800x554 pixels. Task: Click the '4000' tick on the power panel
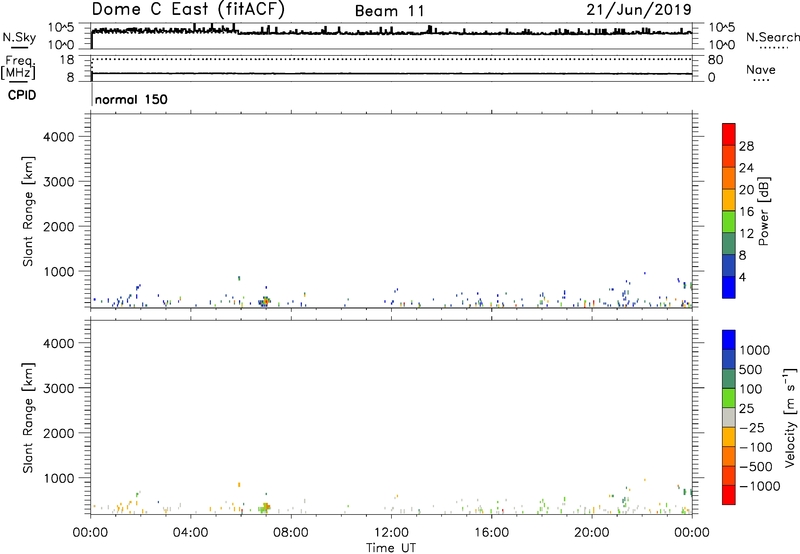tap(59, 137)
